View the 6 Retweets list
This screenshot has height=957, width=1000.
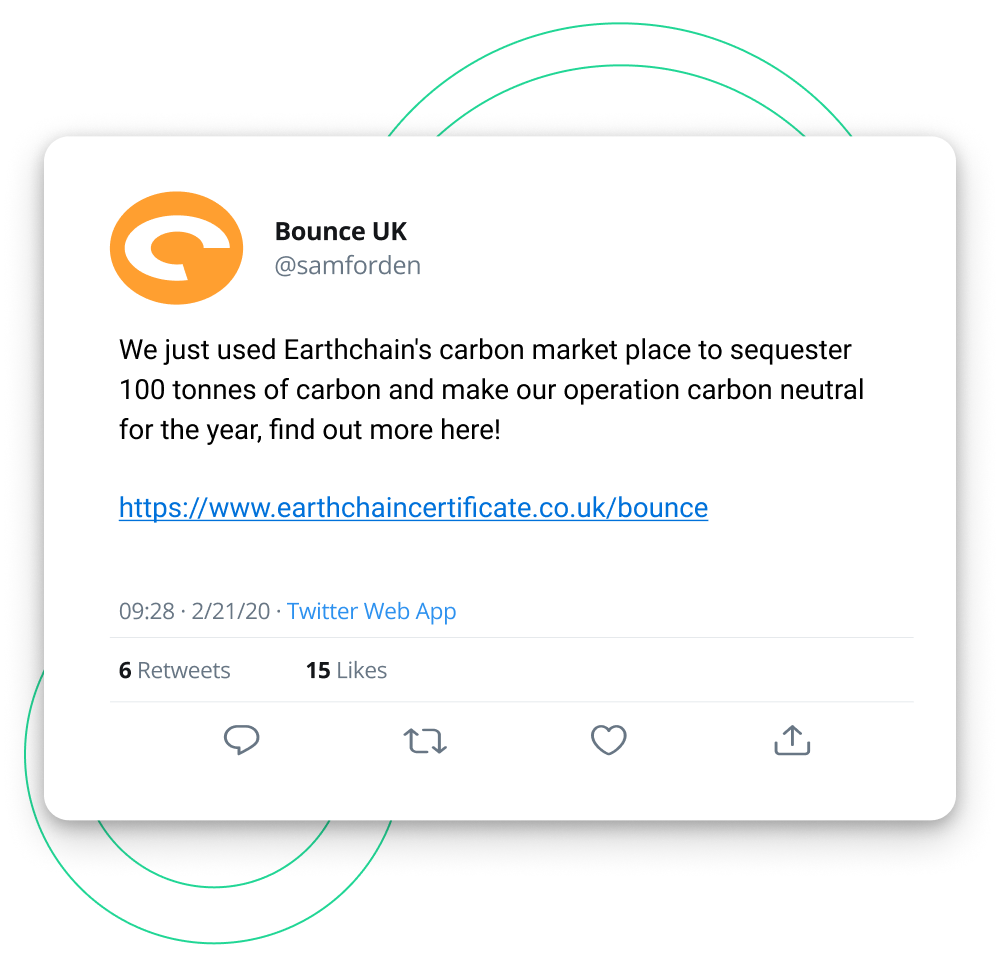[174, 670]
